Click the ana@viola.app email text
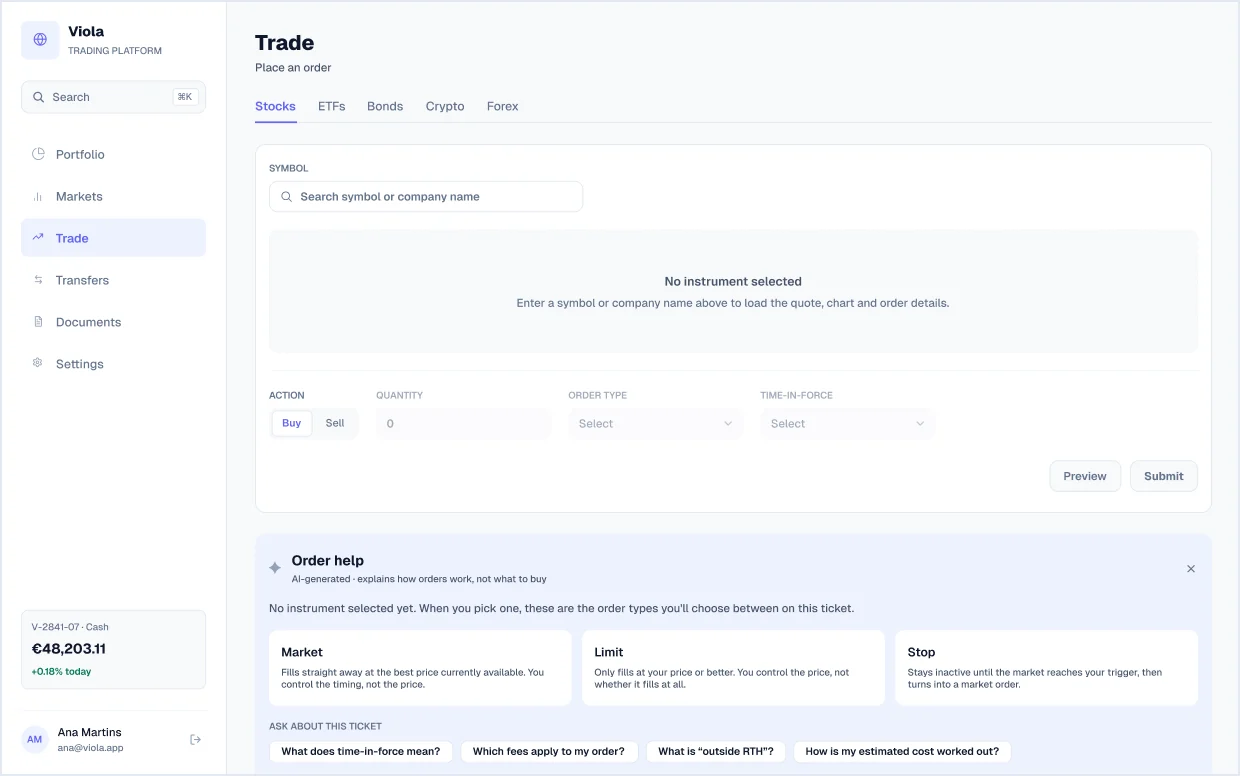Viewport: 1240px width, 776px height. [x=91, y=748]
